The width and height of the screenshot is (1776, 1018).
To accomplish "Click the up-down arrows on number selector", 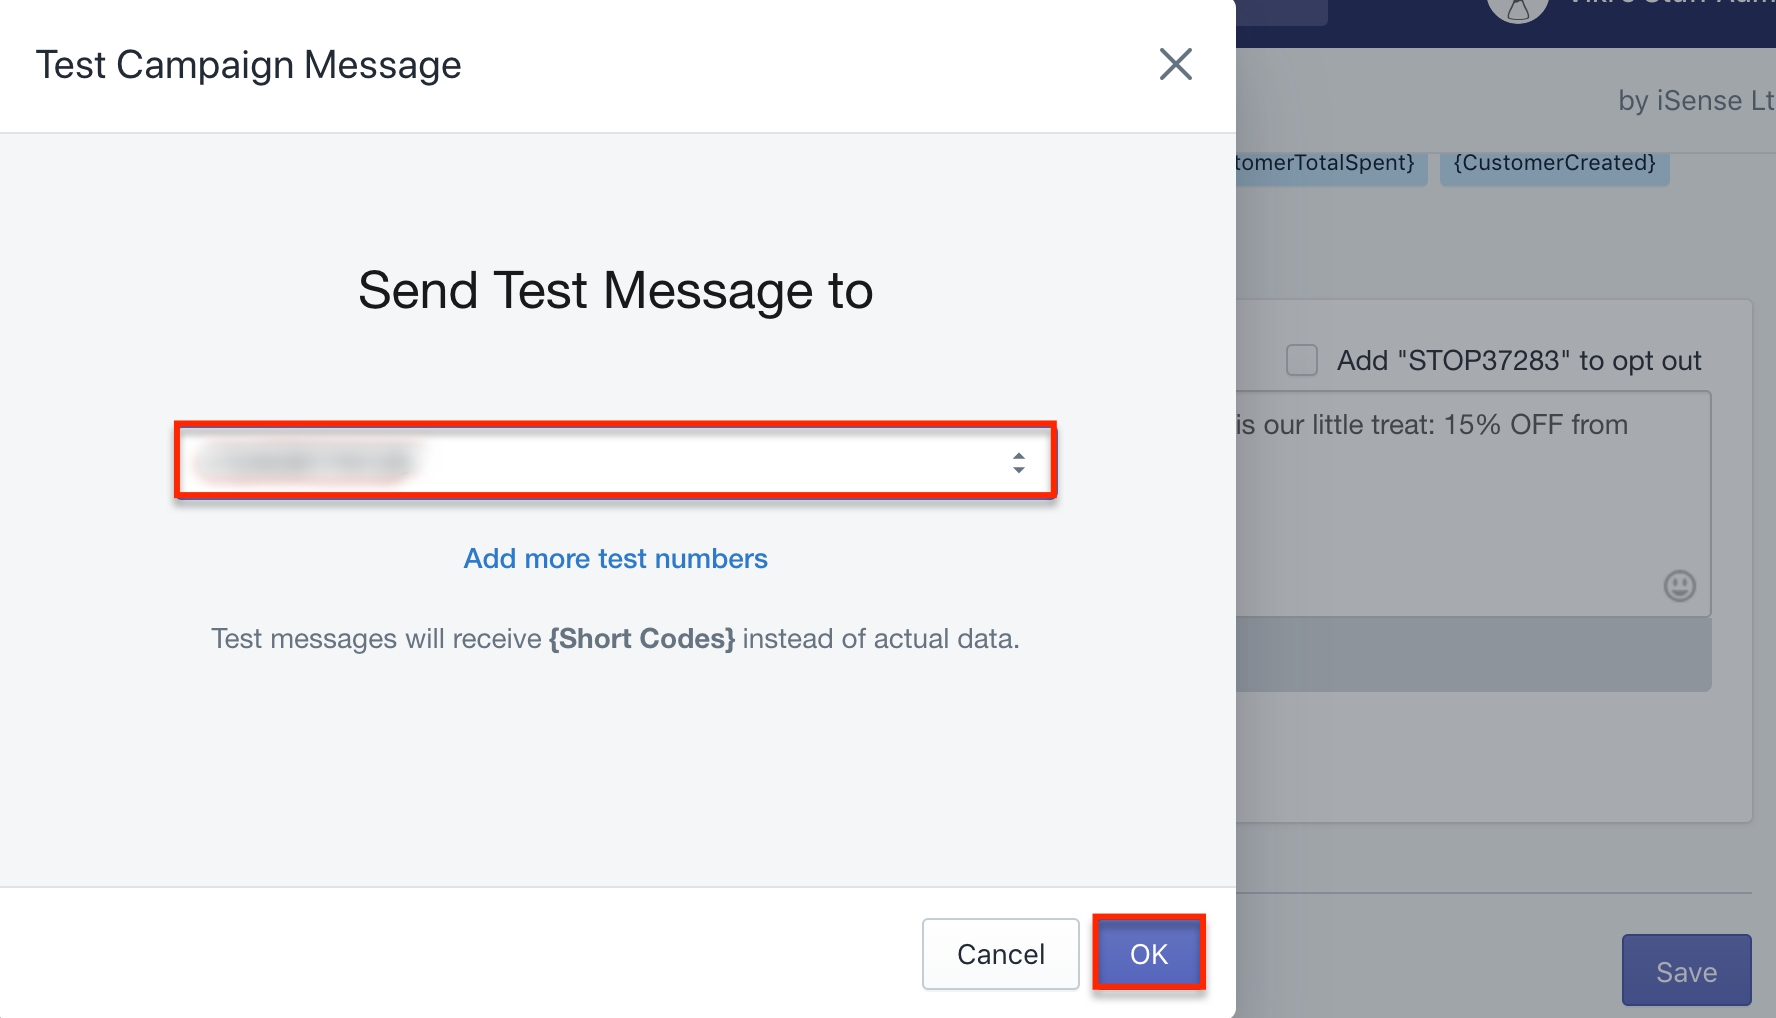I will pyautogui.click(x=1018, y=462).
